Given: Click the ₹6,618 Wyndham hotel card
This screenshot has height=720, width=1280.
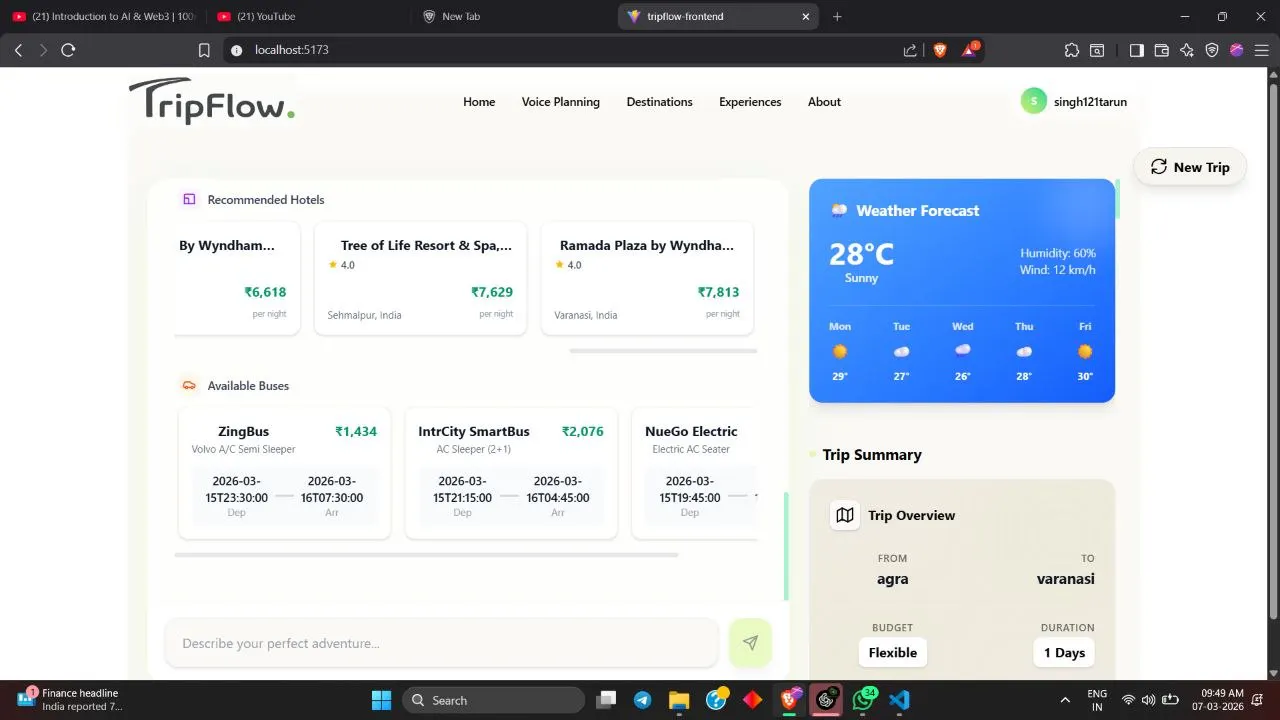Looking at the screenshot, I should coord(236,278).
